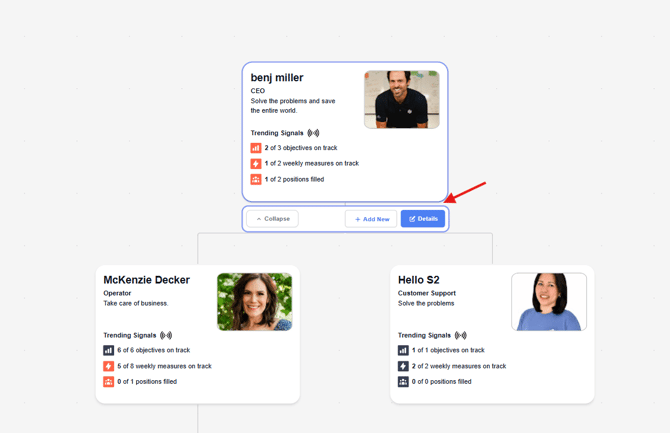
Task: Click McKenzie Decker's profile photo
Action: (x=254, y=302)
